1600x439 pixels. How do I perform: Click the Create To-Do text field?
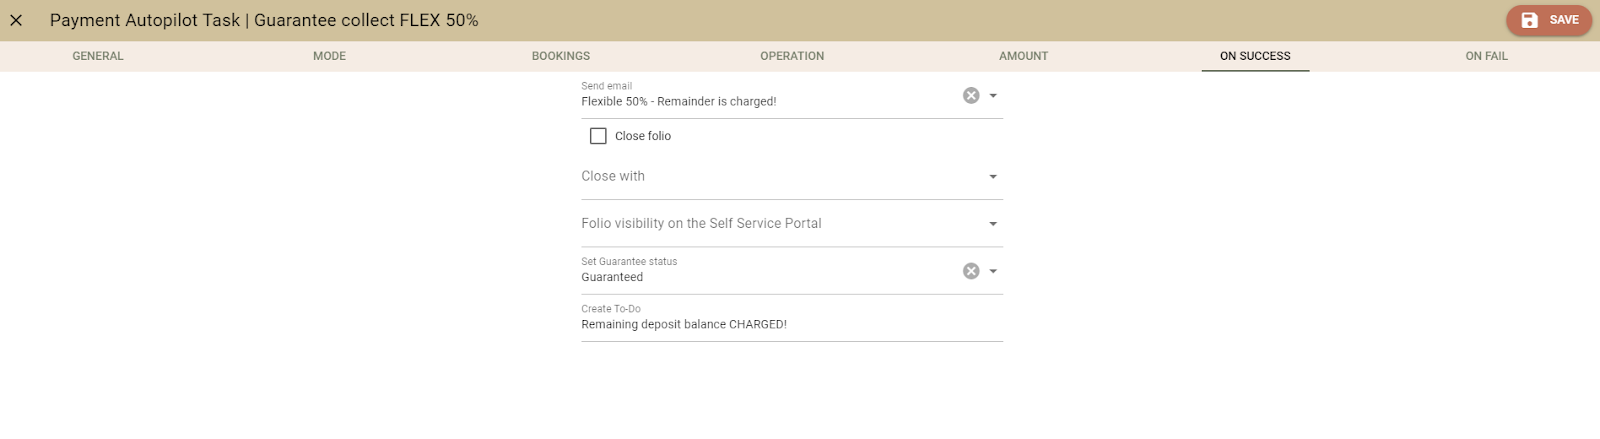pos(760,325)
